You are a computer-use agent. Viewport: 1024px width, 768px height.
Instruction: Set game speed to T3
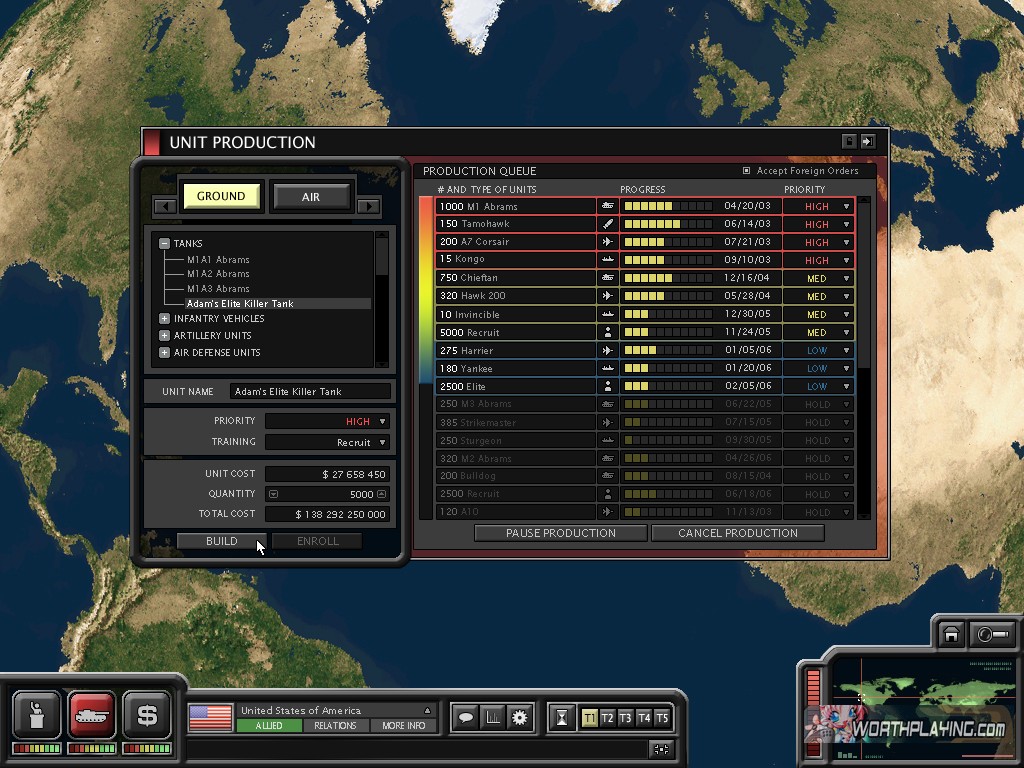[x=625, y=718]
